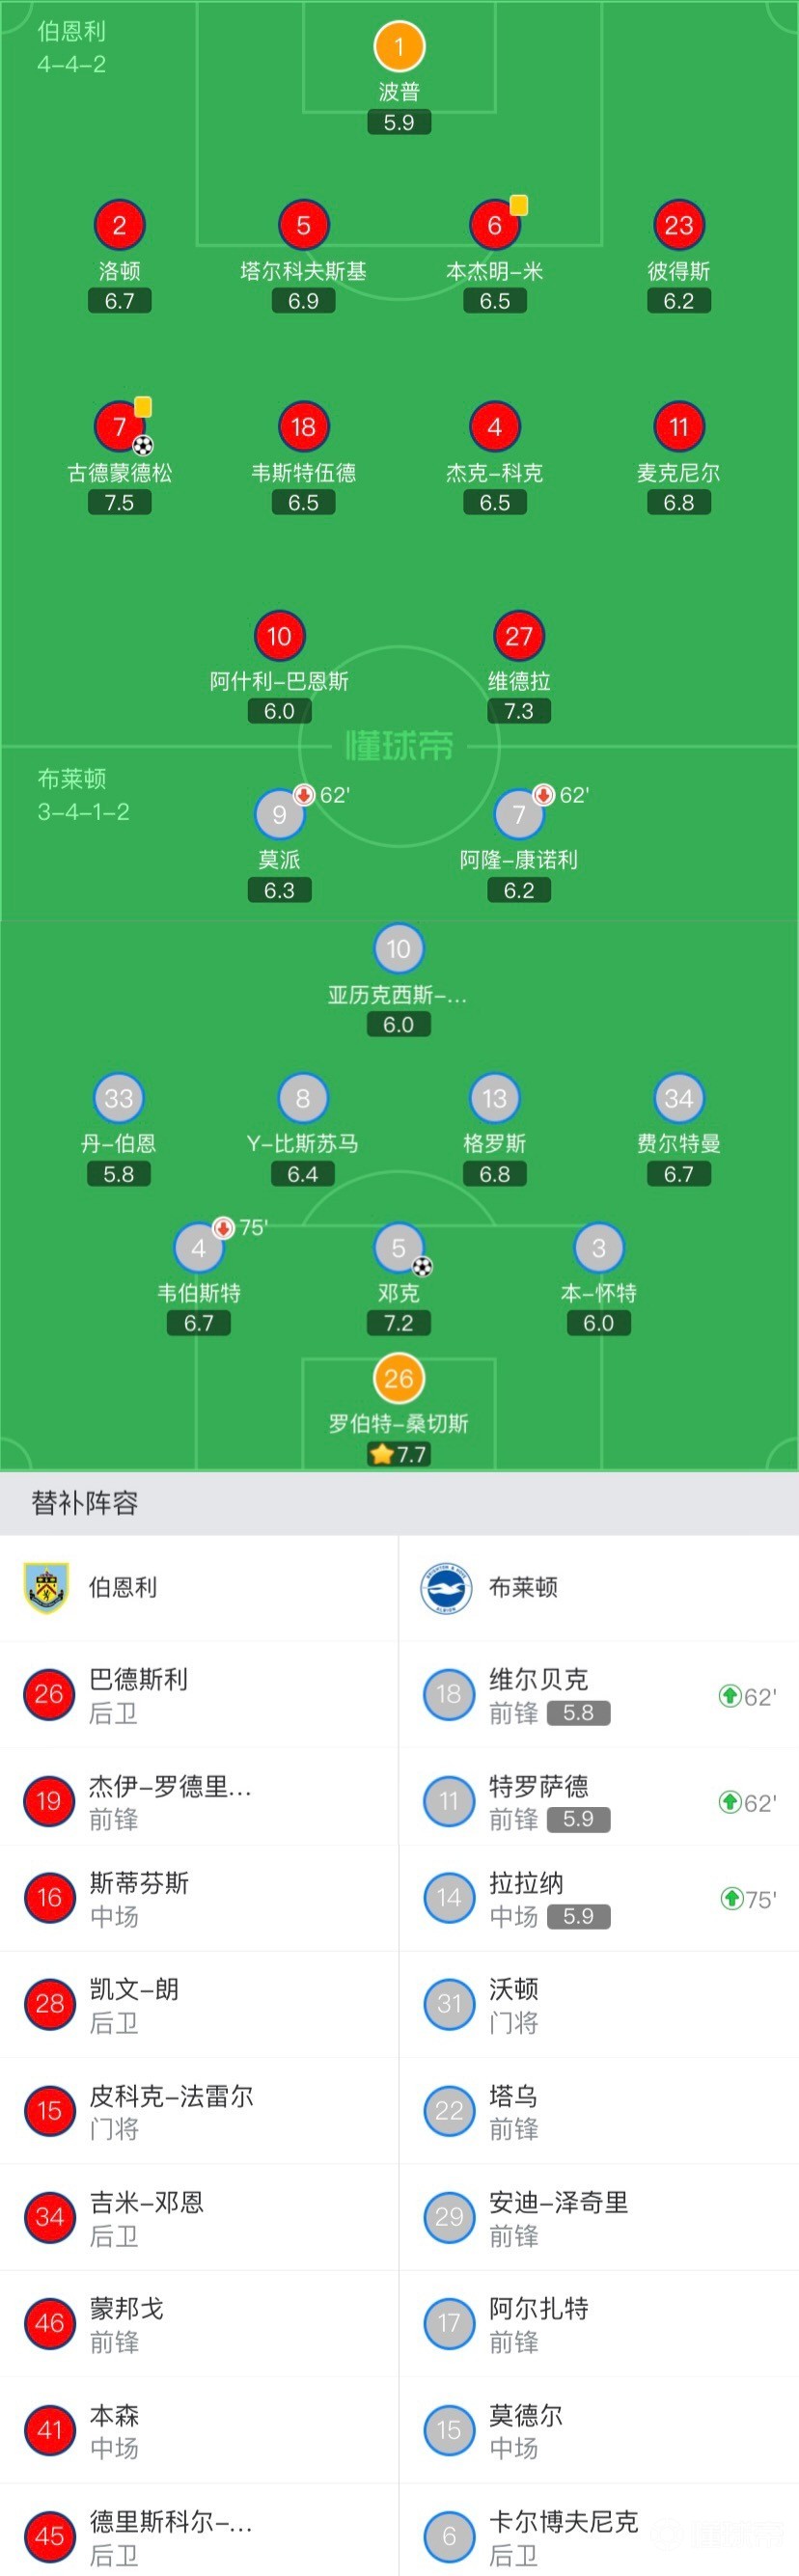Select substitute goalkeeper 沃顿 number 31

599,2004
